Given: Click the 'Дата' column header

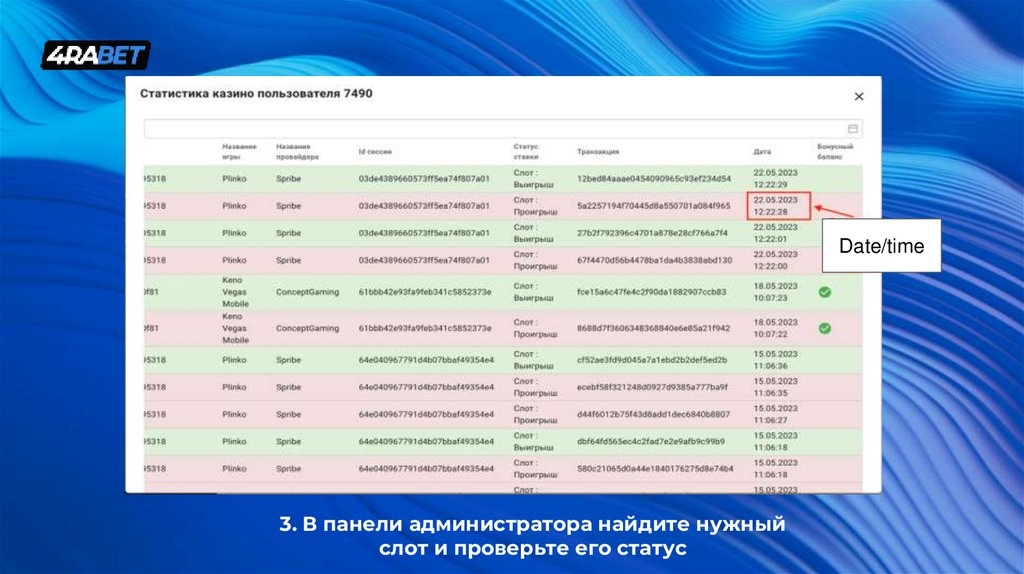Looking at the screenshot, I should coord(762,151).
